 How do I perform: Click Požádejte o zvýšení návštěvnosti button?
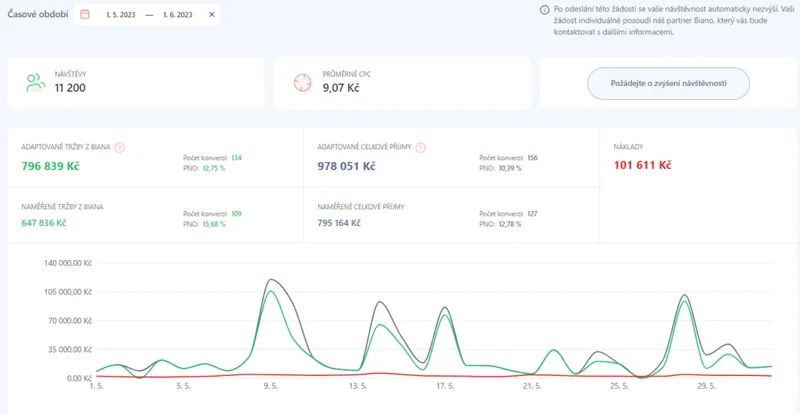coord(668,83)
